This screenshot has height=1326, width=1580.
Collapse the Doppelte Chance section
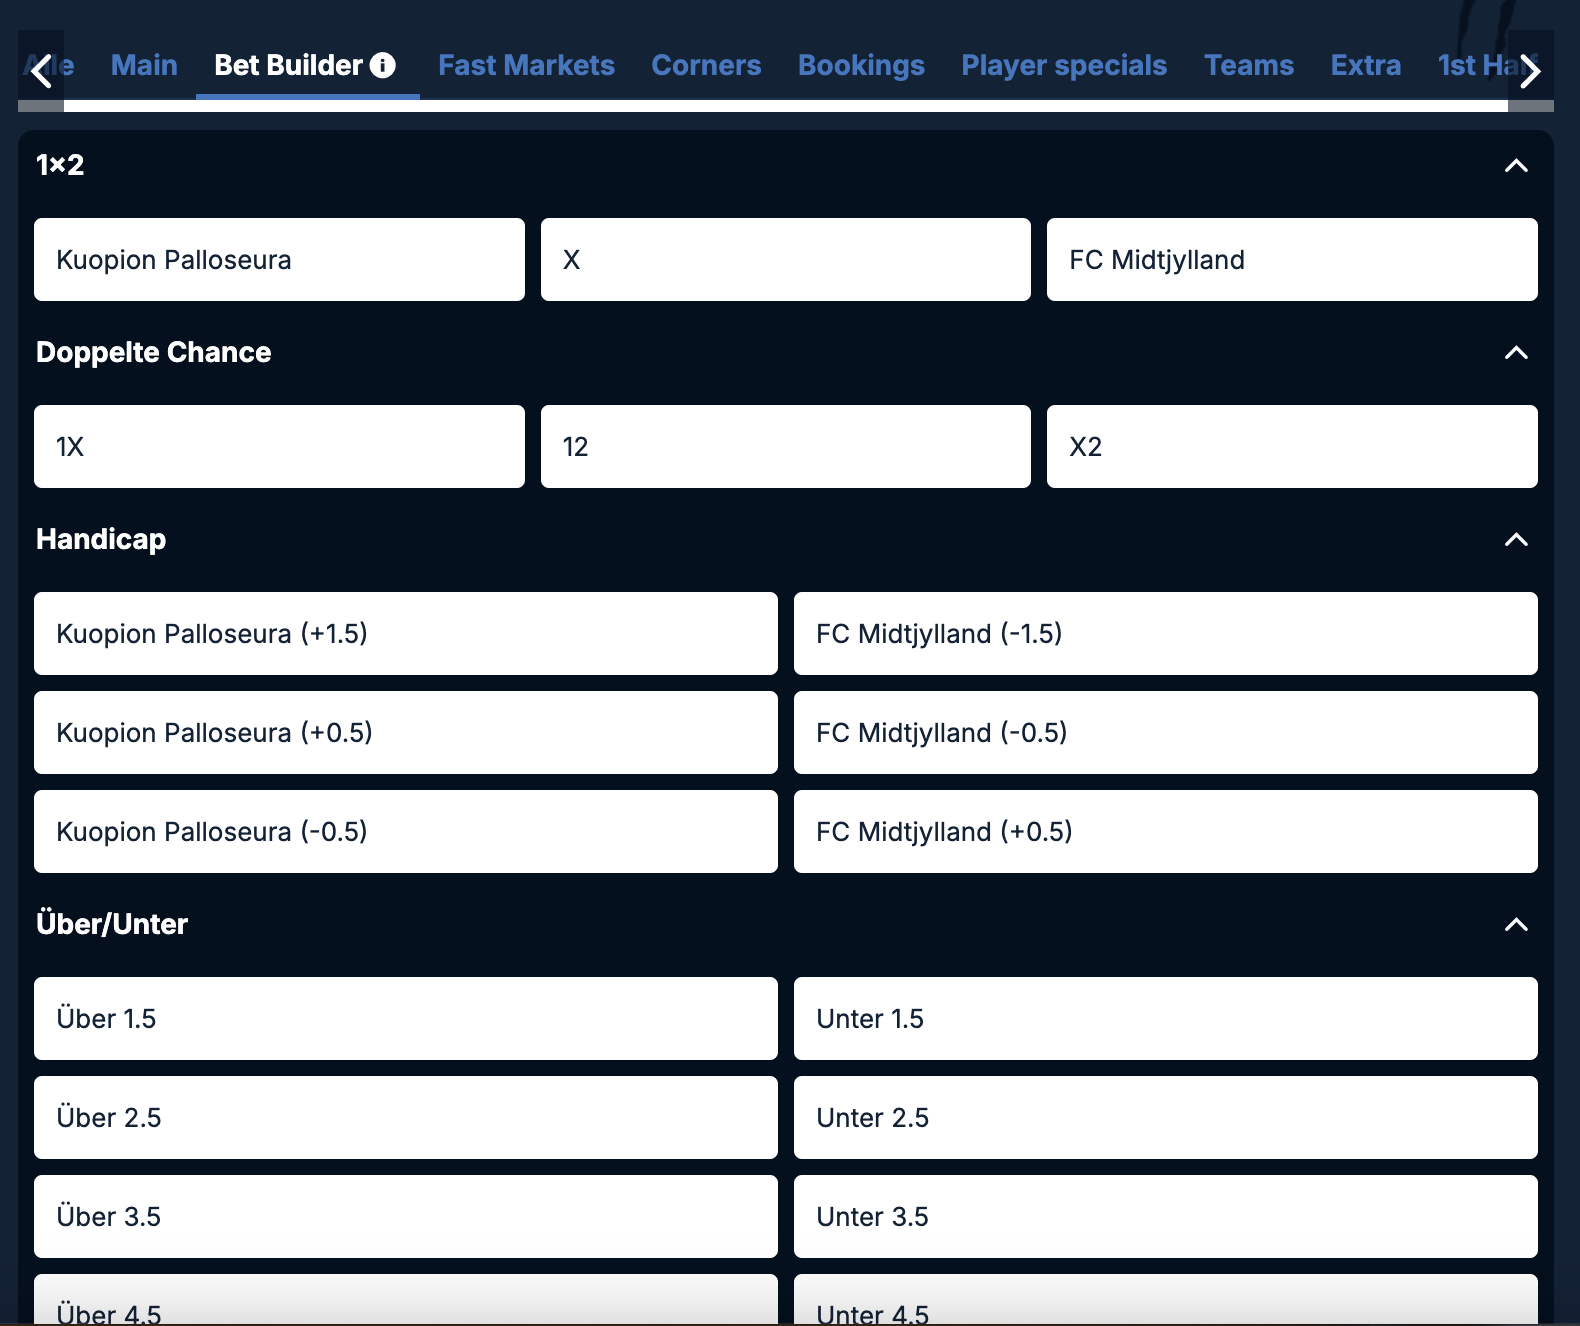pos(1516,352)
